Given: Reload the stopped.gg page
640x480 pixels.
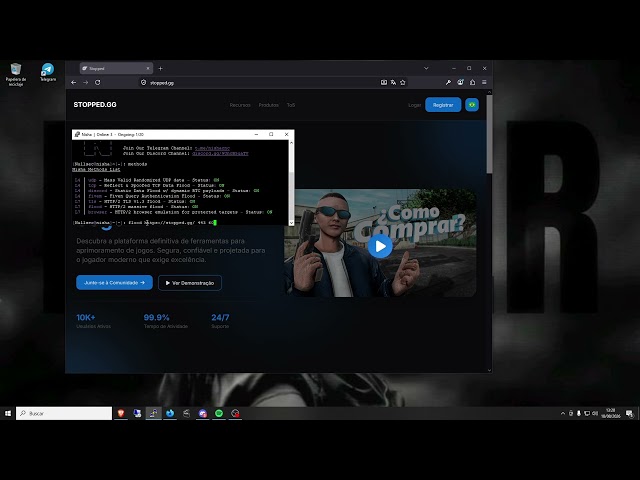Looking at the screenshot, I should coord(98,82).
